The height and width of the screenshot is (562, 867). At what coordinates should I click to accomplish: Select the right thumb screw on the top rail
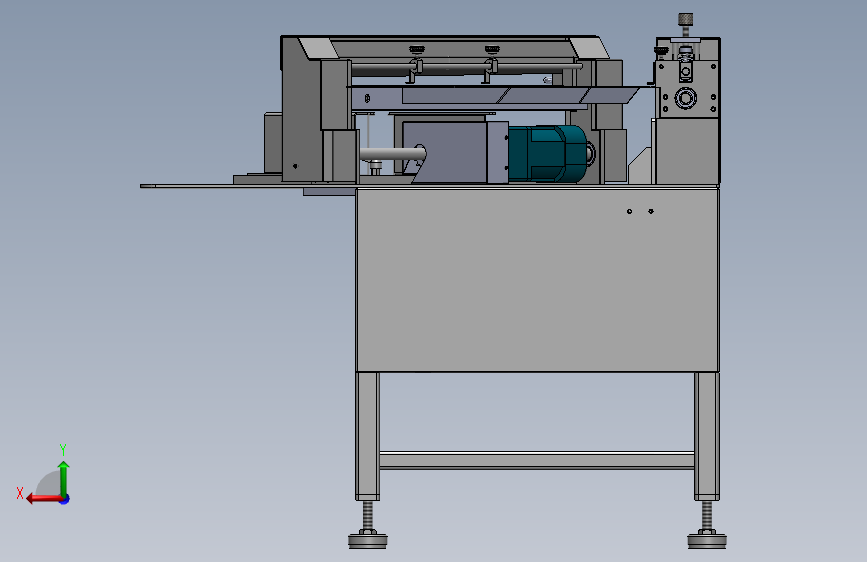[492, 50]
